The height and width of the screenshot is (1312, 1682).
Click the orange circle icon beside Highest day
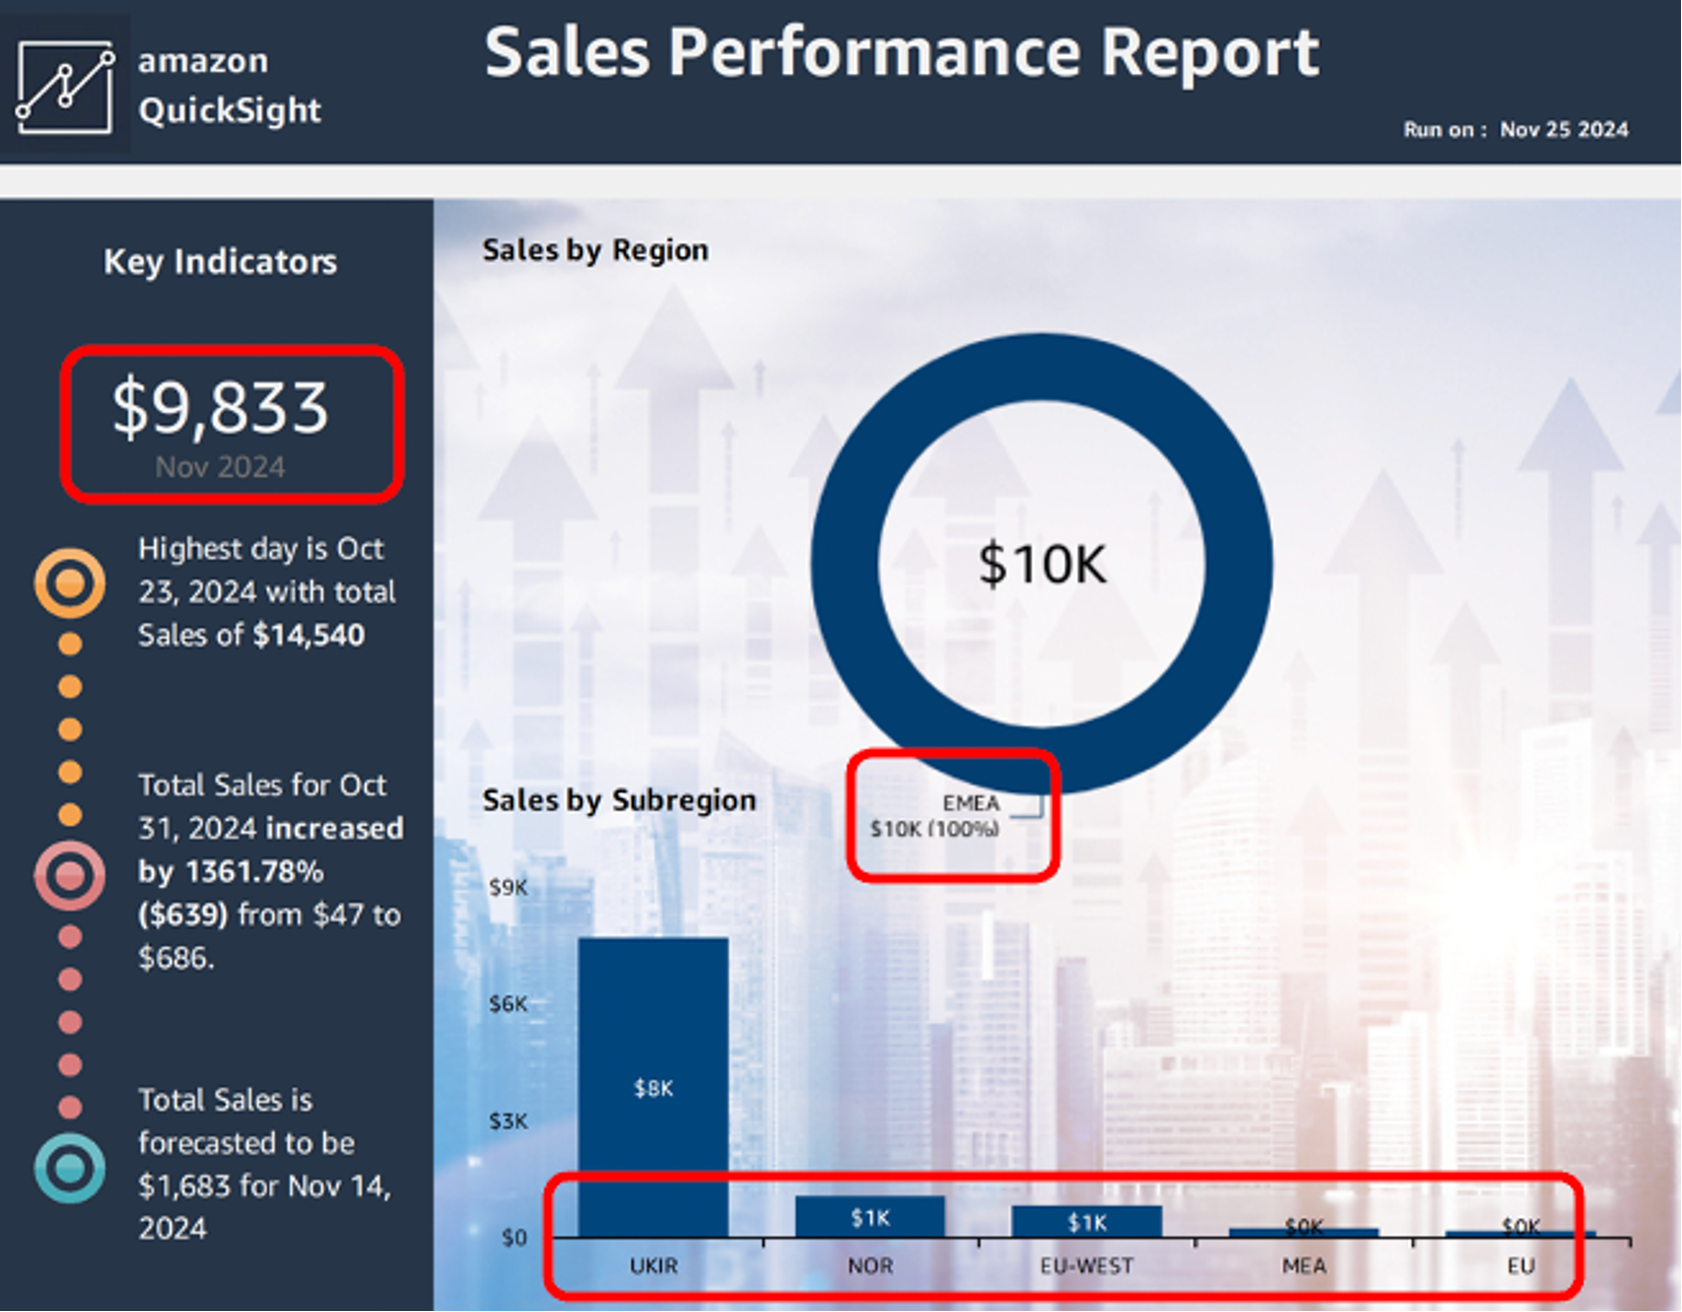(70, 583)
